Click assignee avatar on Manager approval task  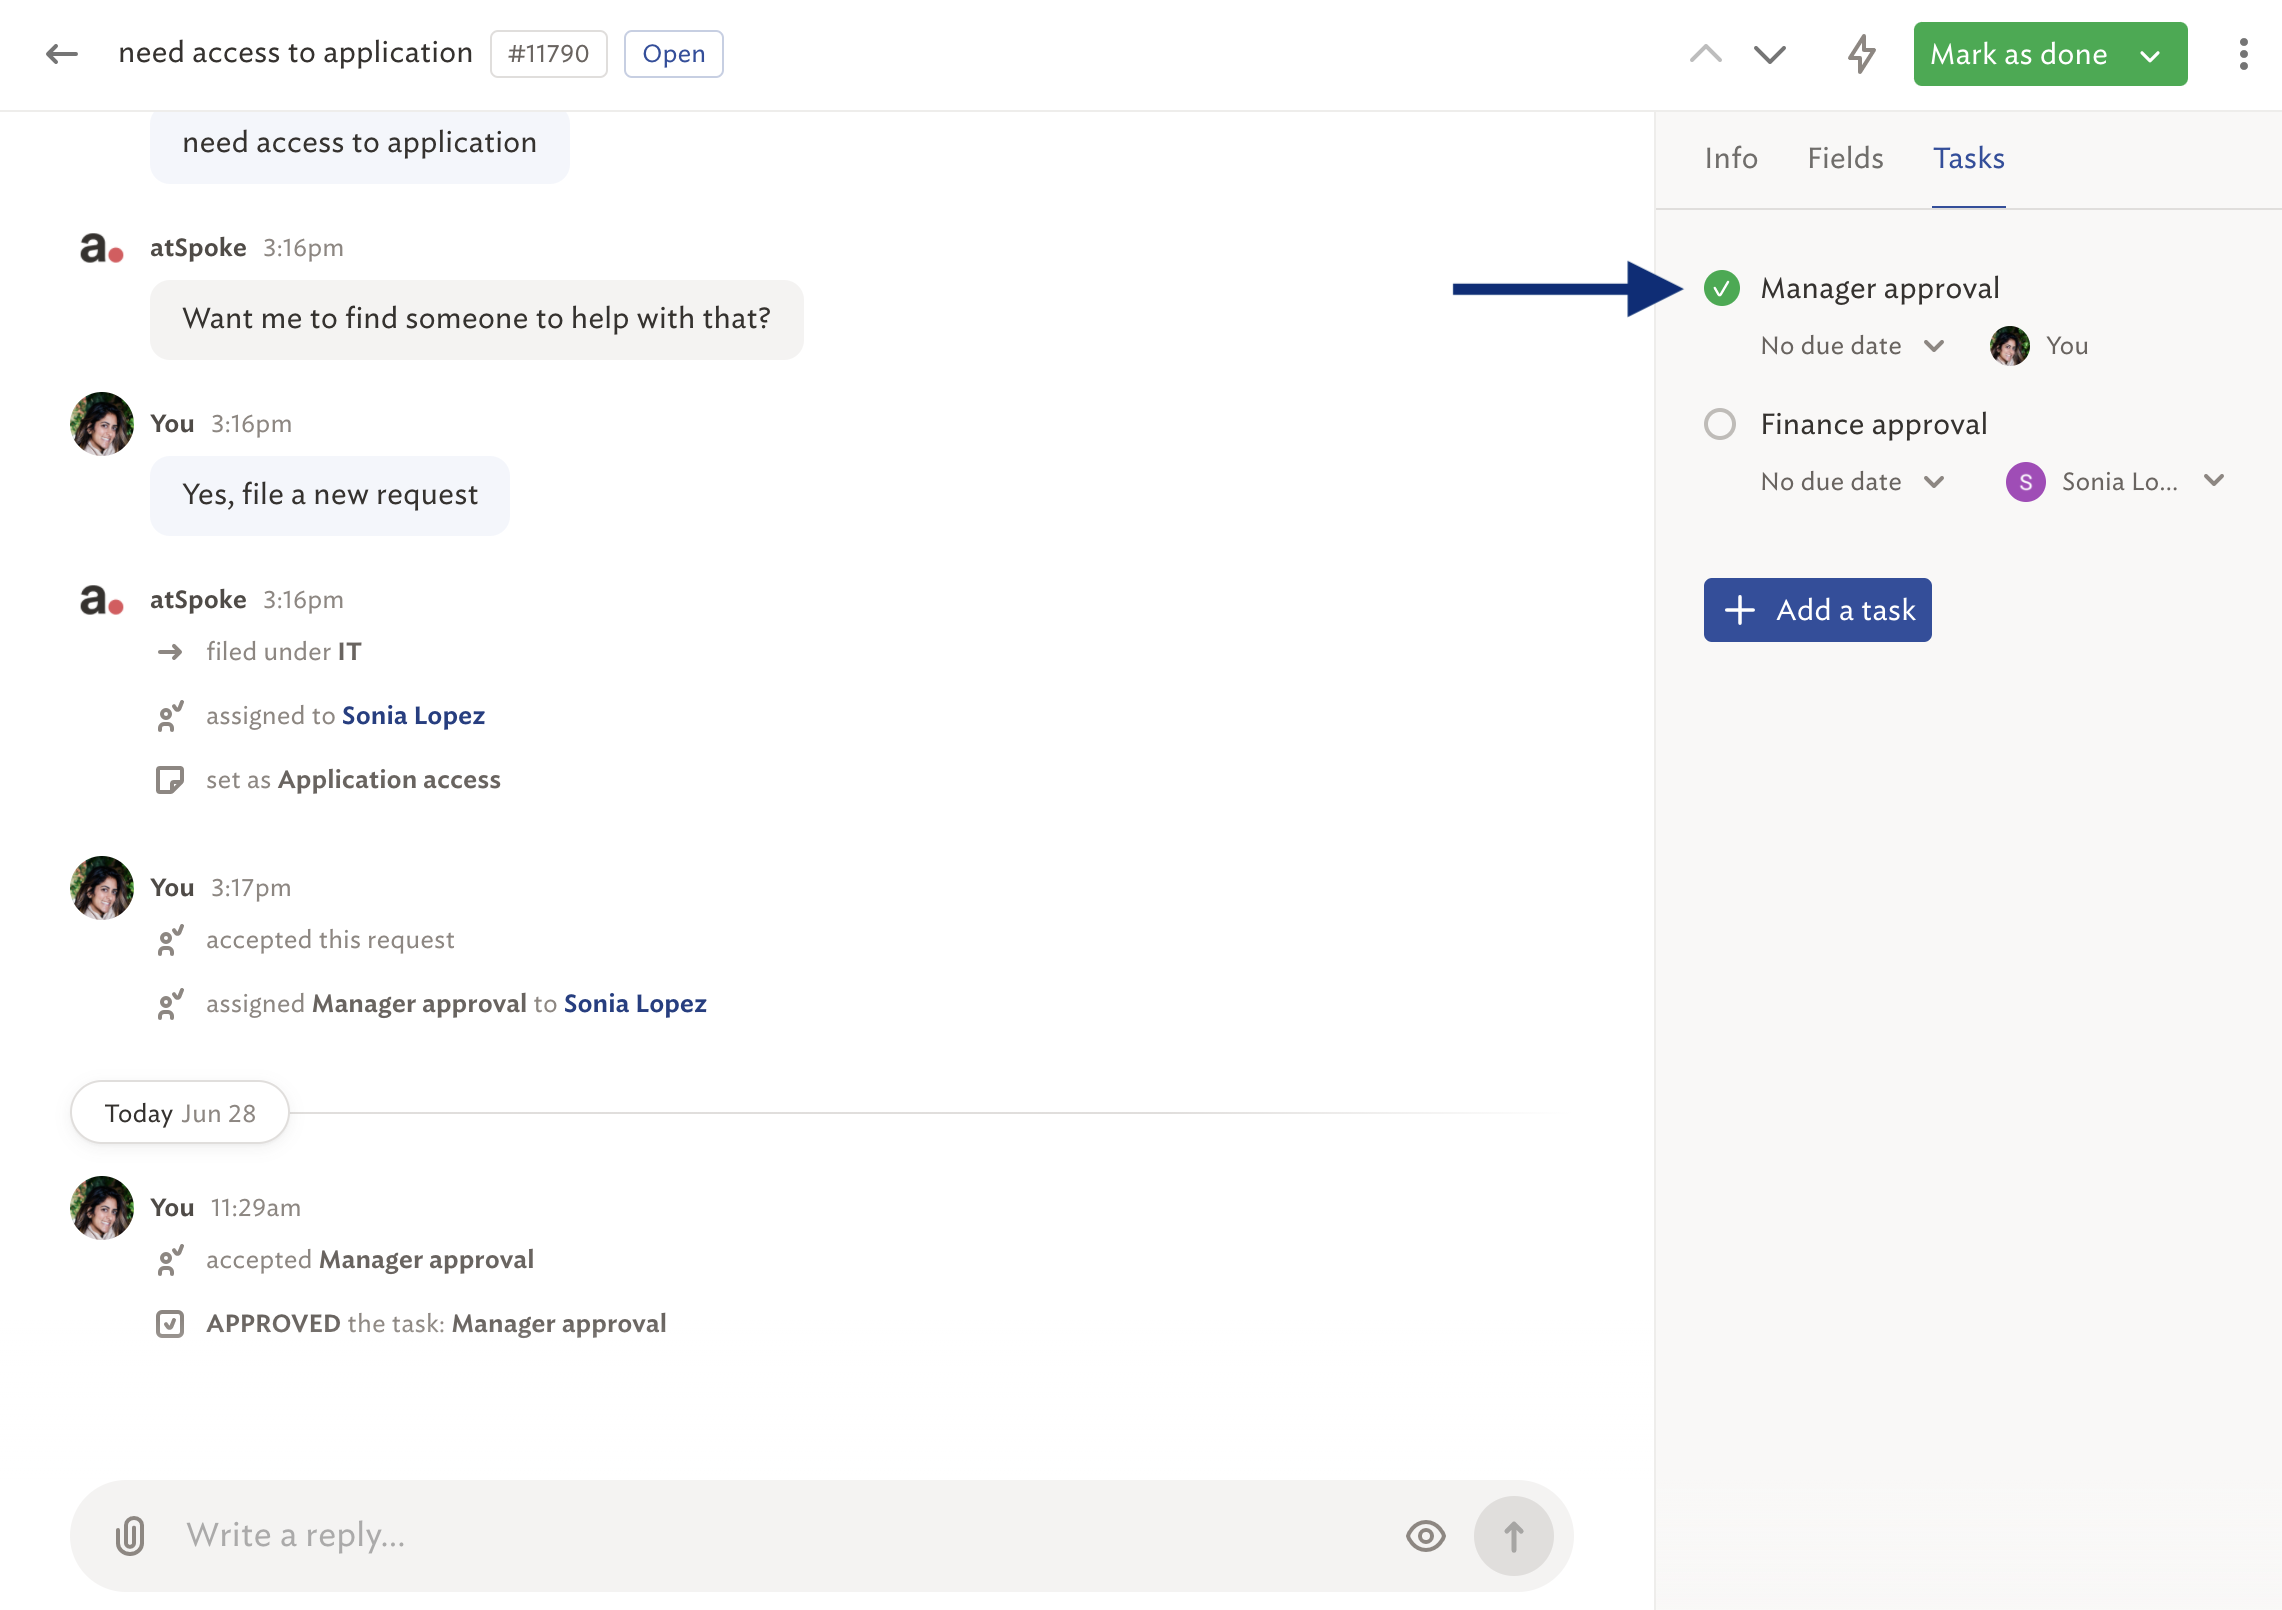[2010, 346]
